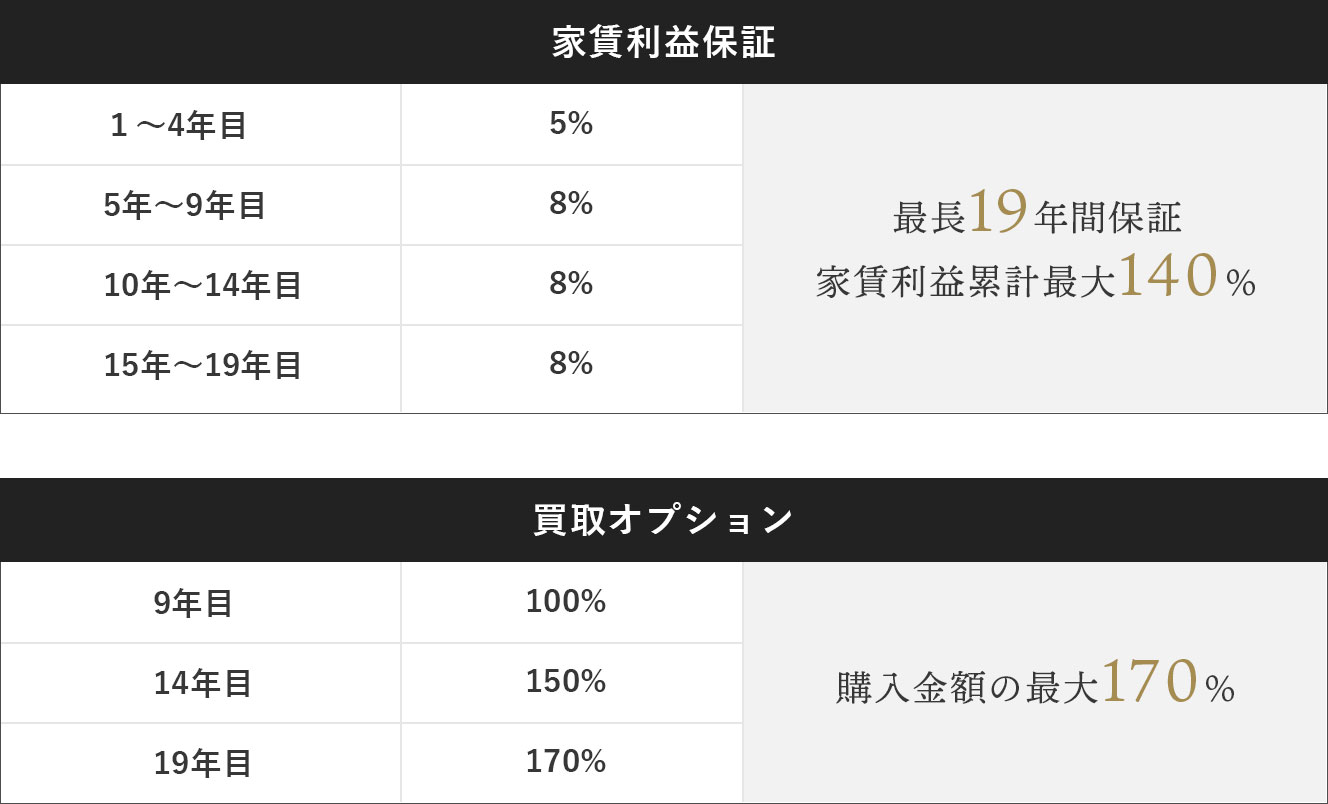
Task: Click the 8% value in 15年～19年目 row
Action: pos(571,364)
